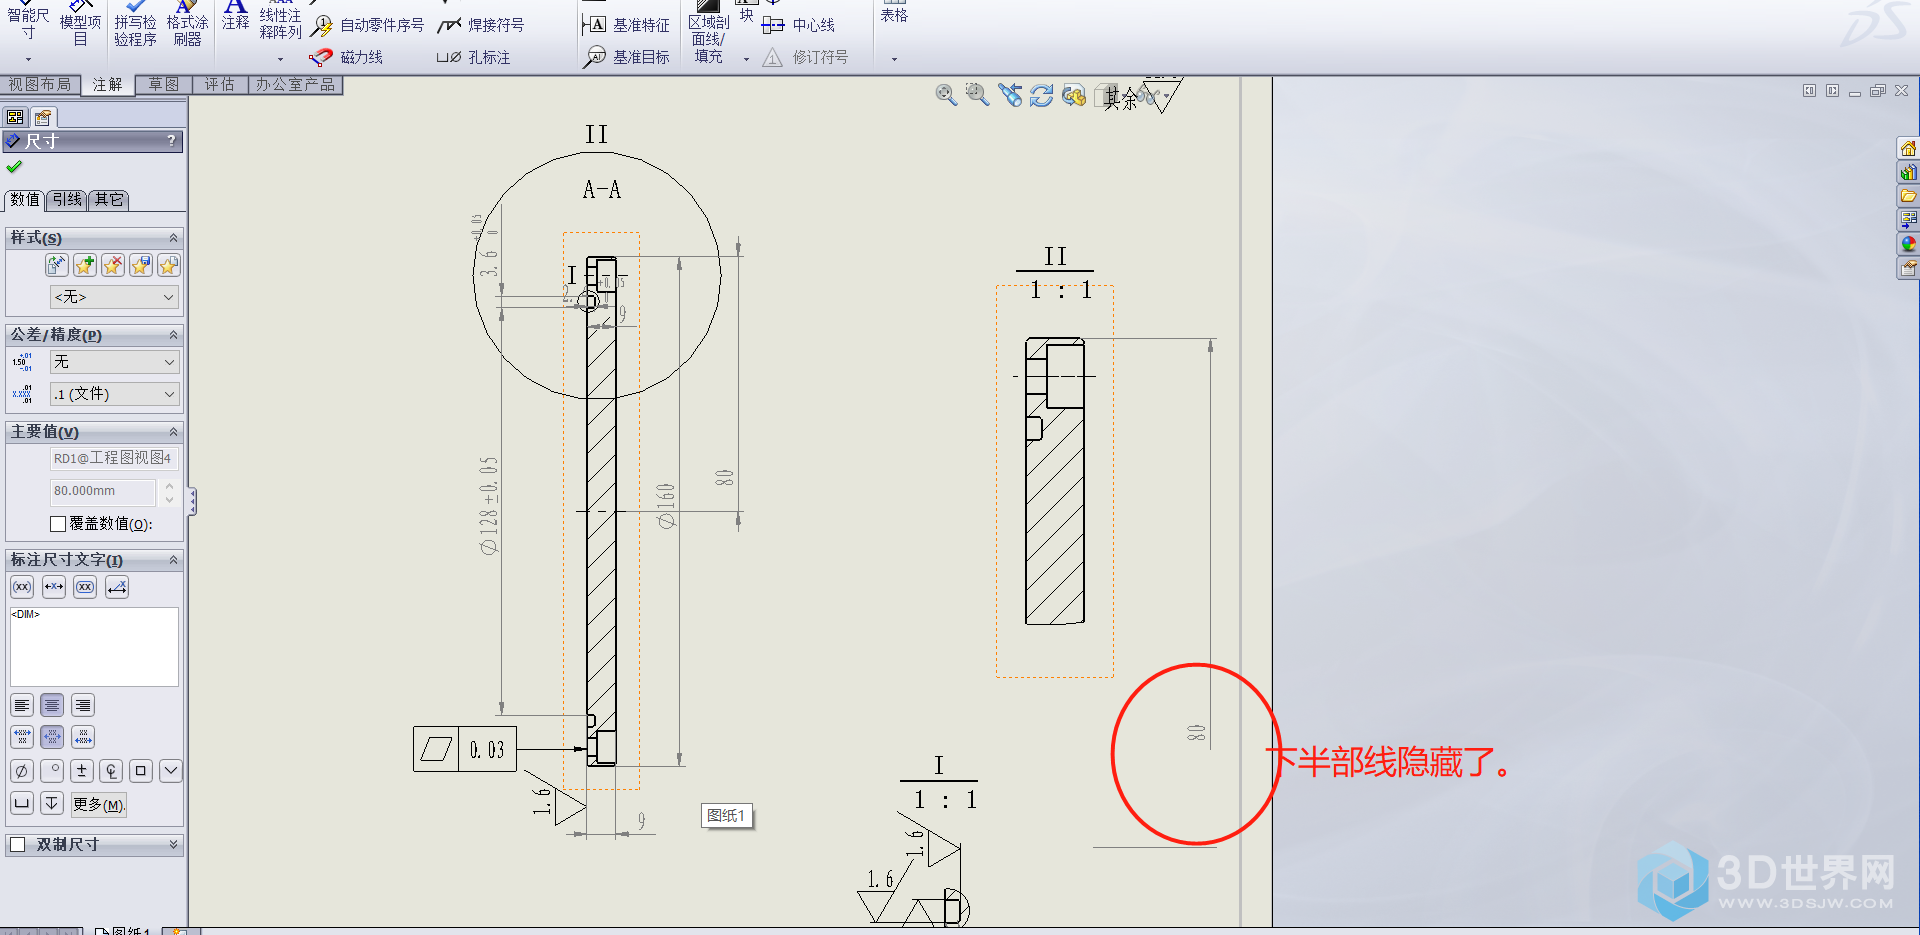The height and width of the screenshot is (935, 1920).
Task: Click the 更多(M) more symbols button
Action: 98,804
